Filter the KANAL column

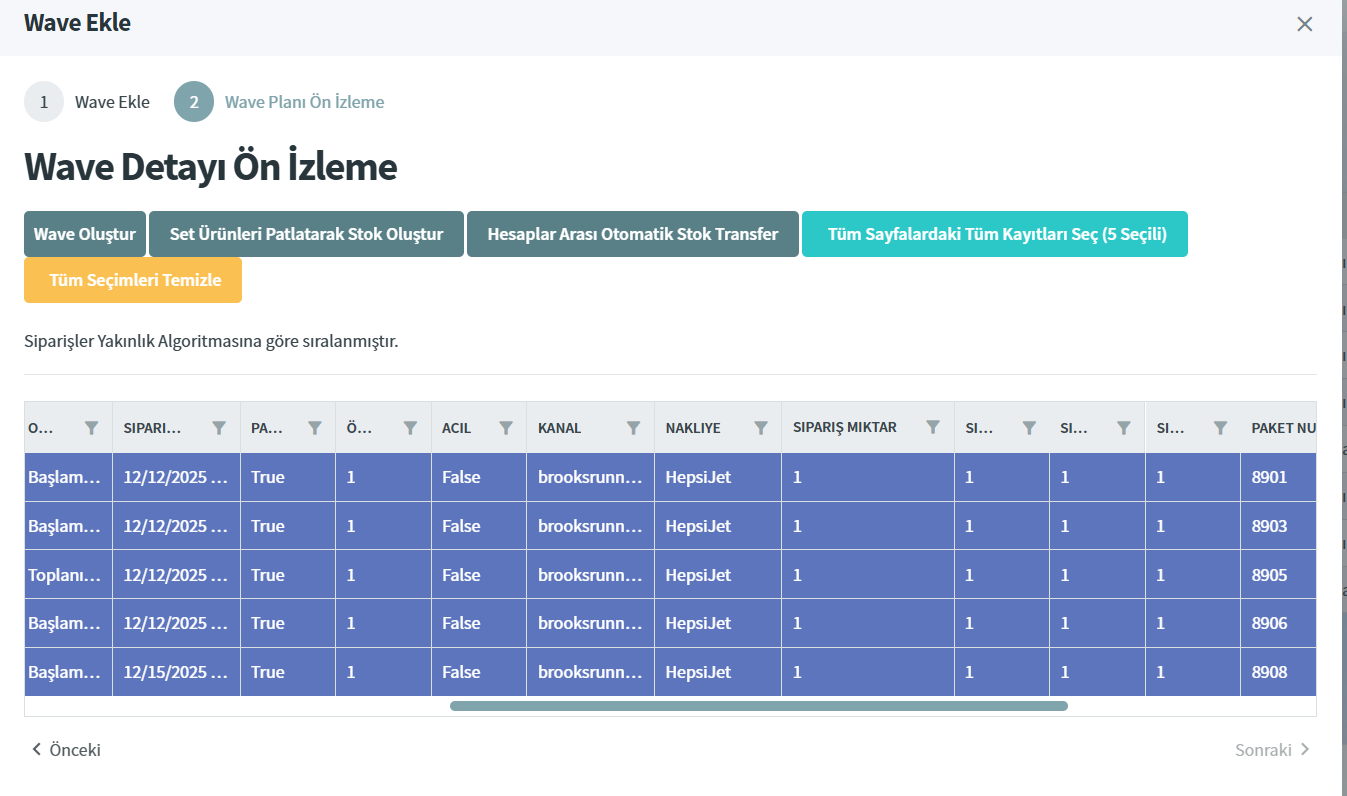click(633, 428)
